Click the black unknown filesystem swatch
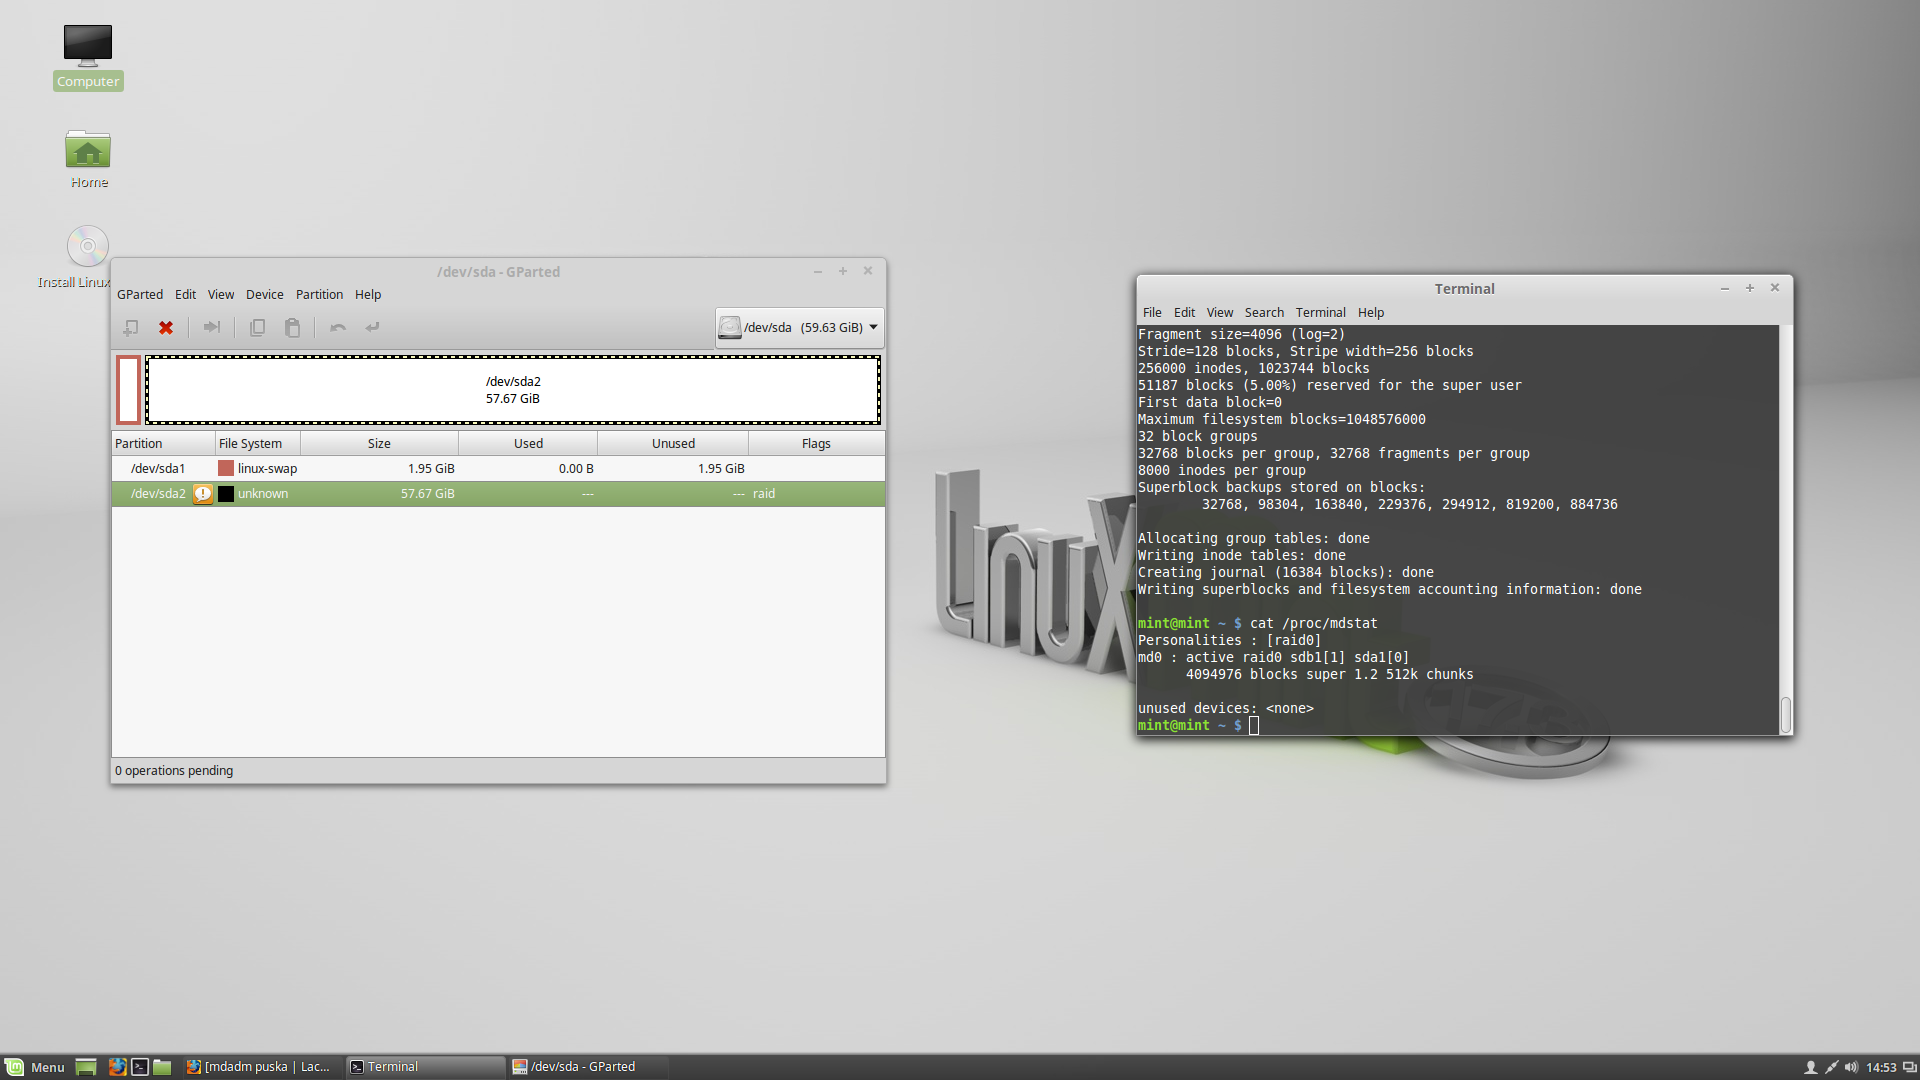1920x1080 pixels. click(226, 493)
